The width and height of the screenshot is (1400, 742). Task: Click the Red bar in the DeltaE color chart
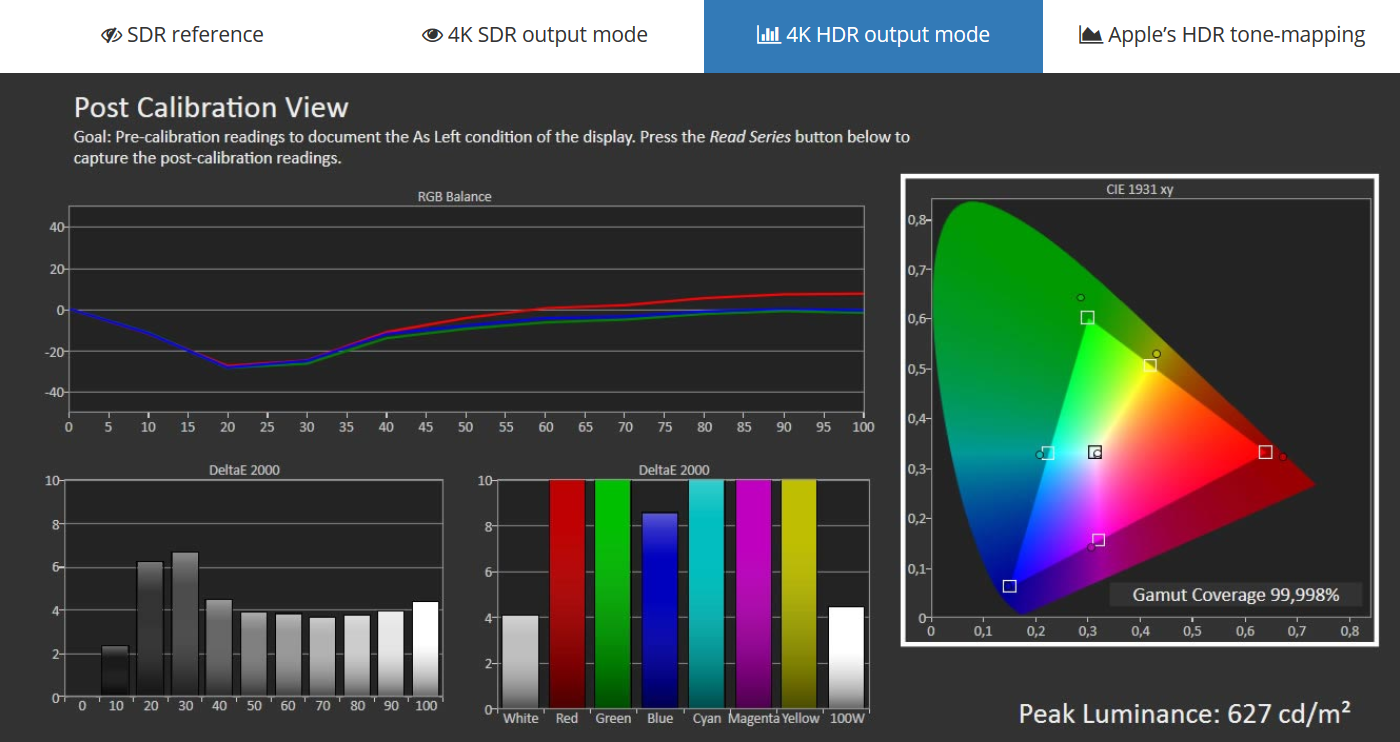[566, 593]
